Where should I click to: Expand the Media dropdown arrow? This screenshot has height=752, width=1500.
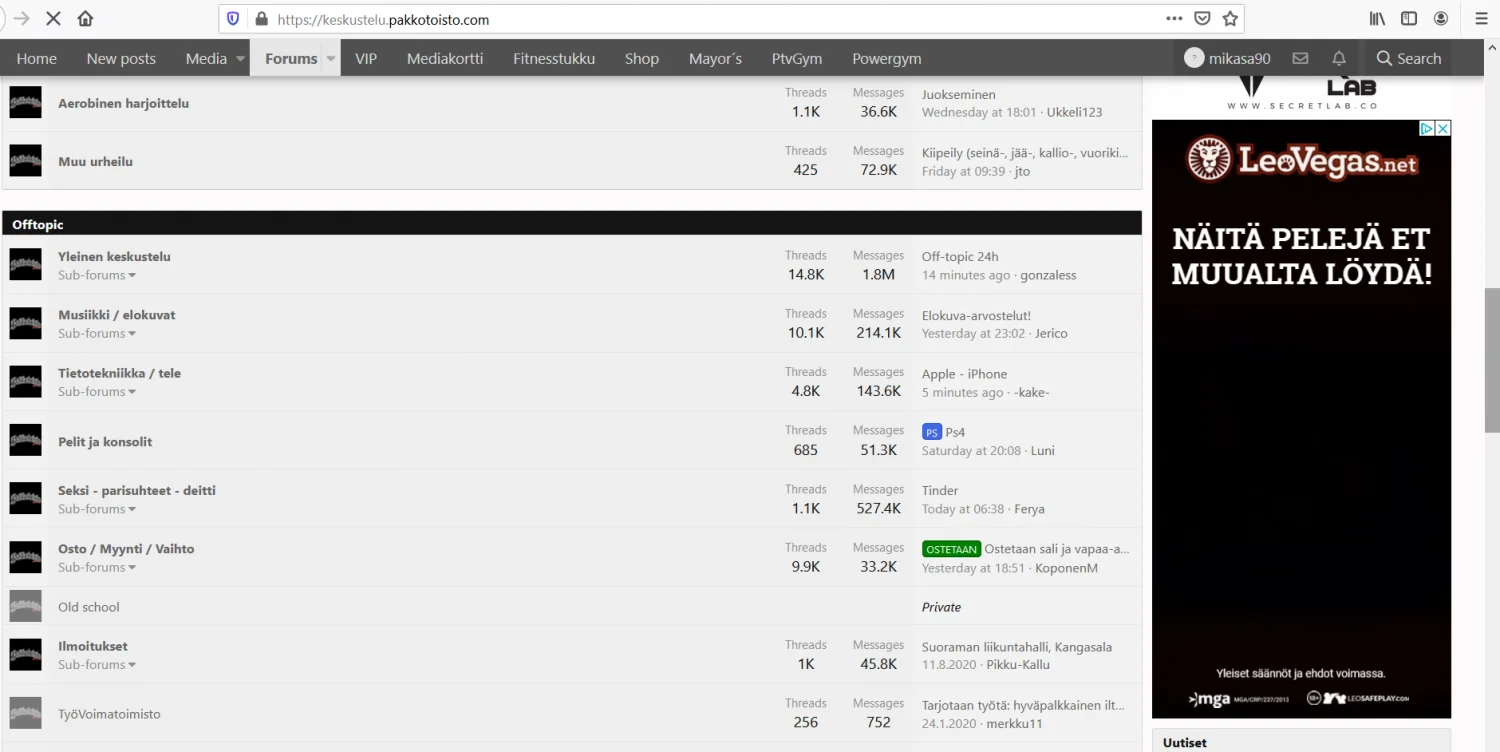(x=241, y=59)
